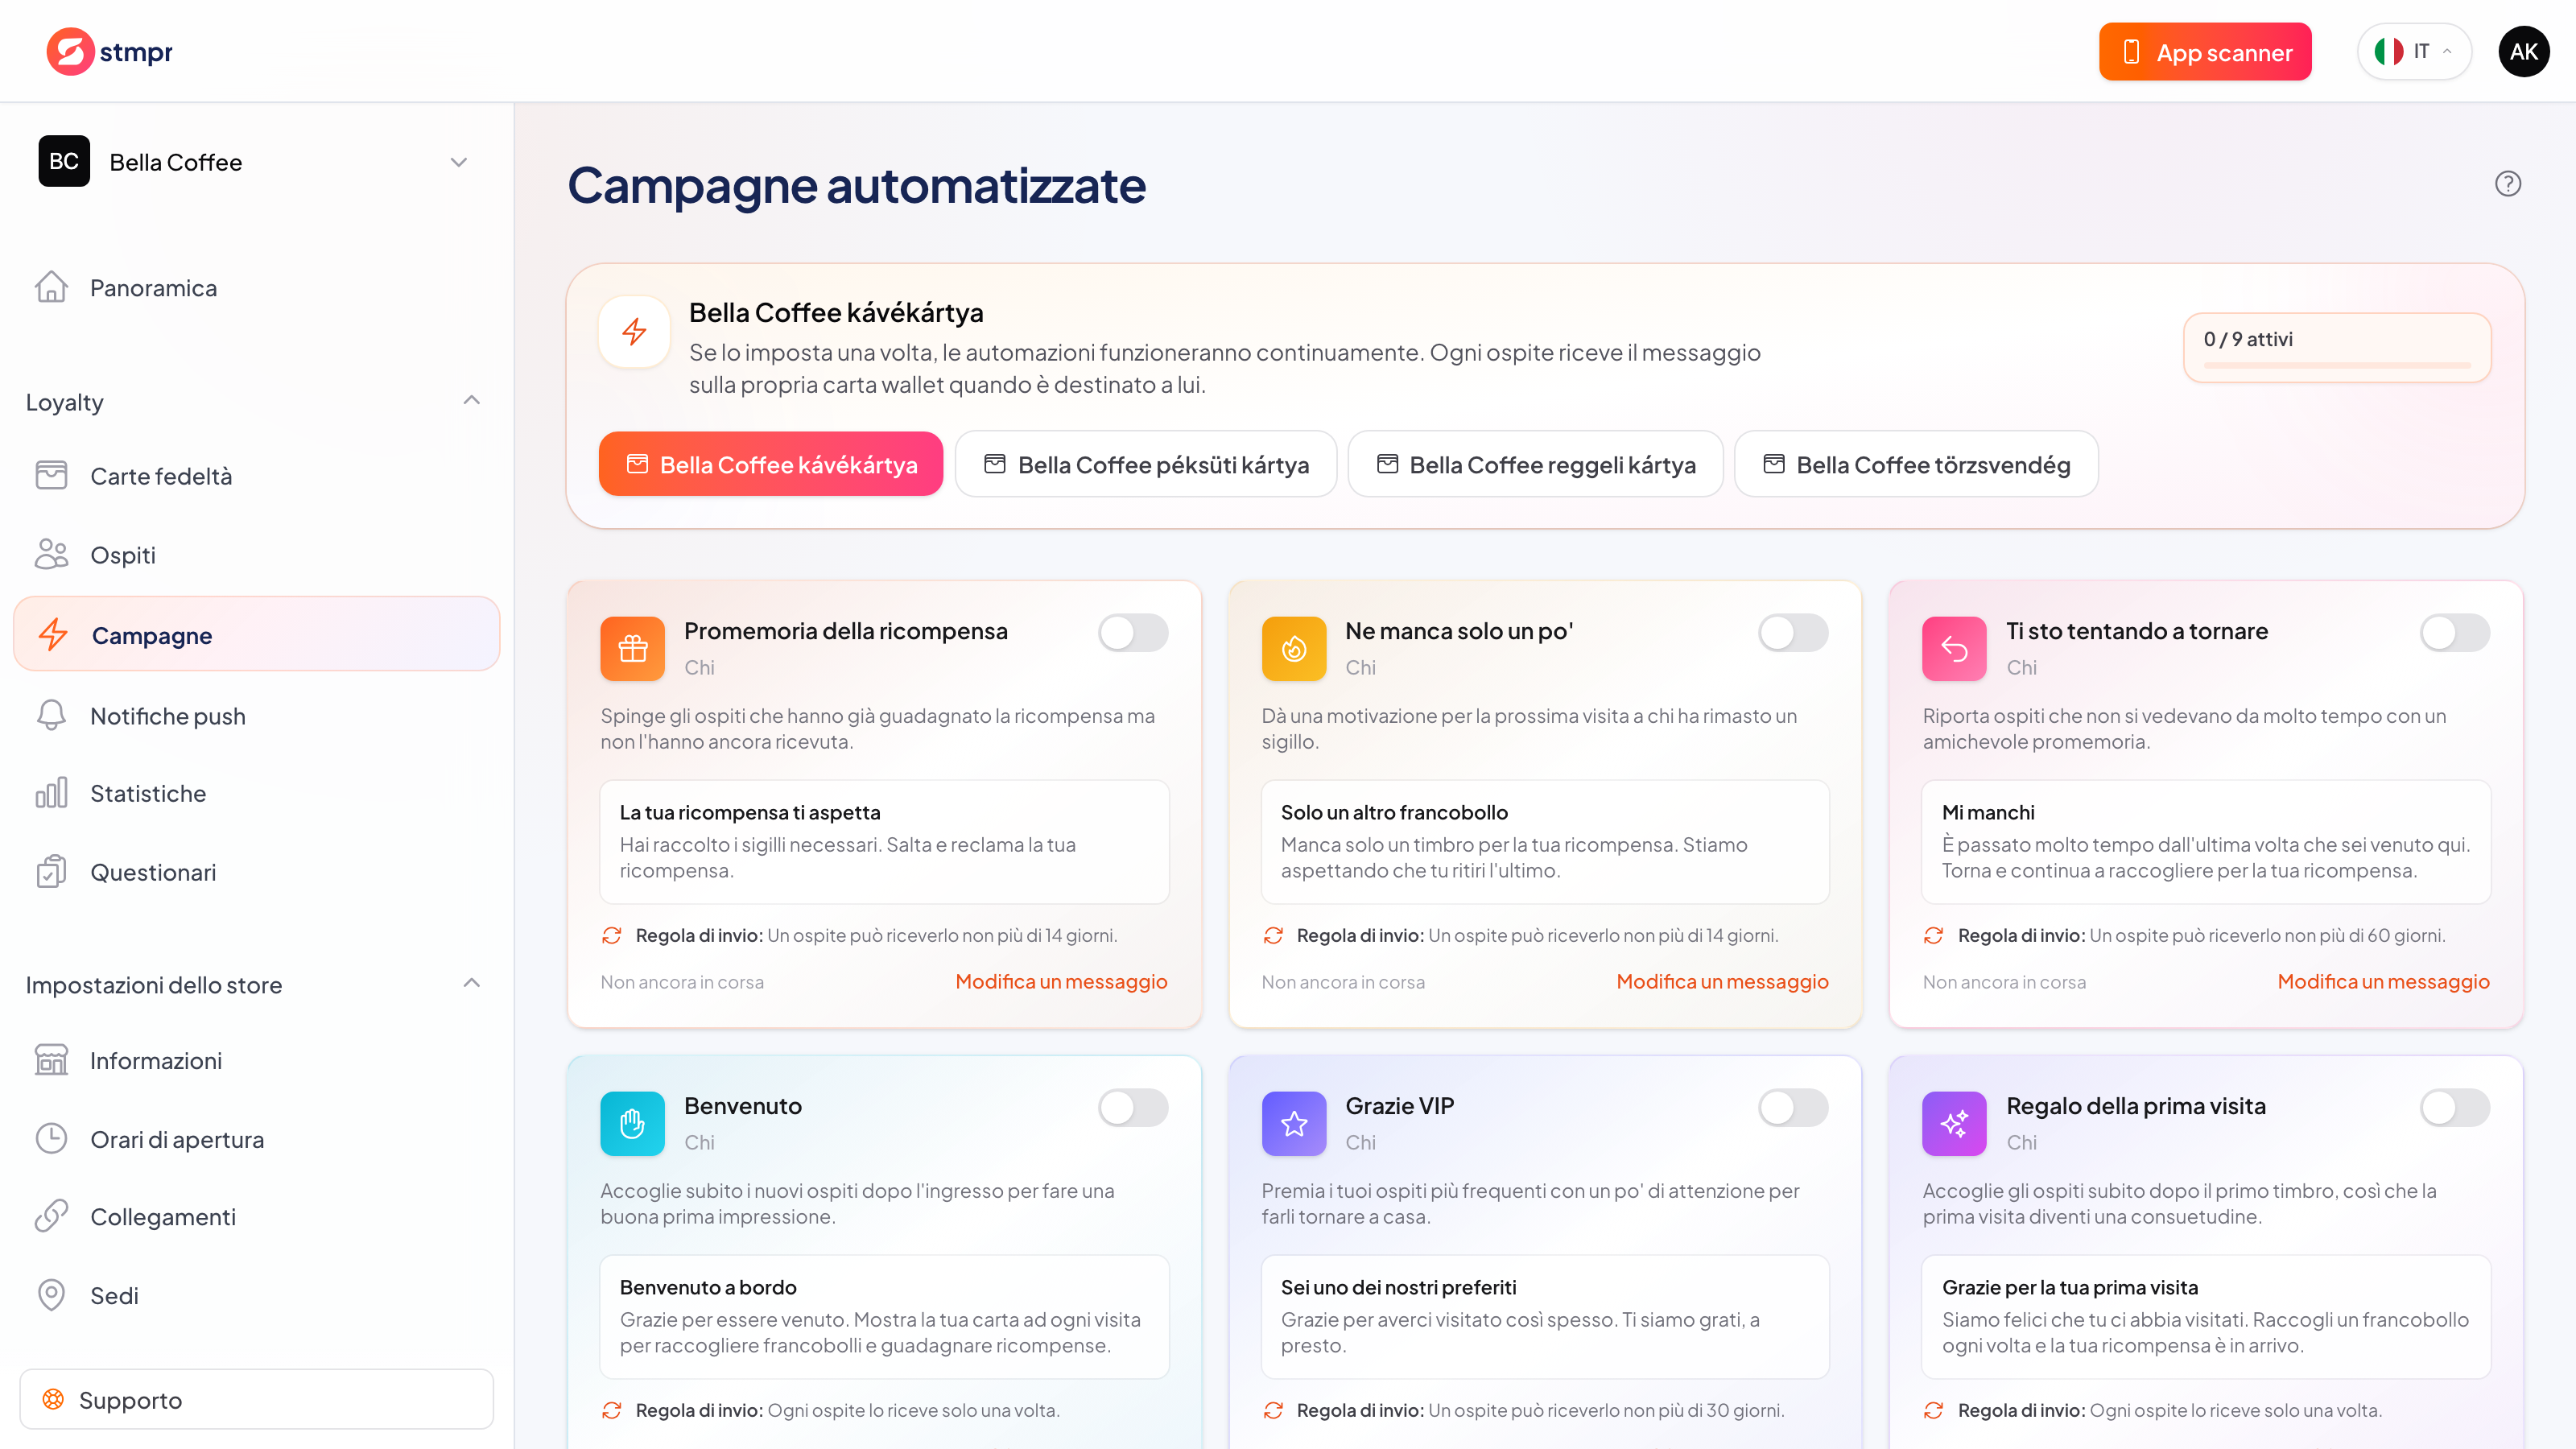
Task: Turn on the Benvenuto campaign toggle
Action: 1133,1107
